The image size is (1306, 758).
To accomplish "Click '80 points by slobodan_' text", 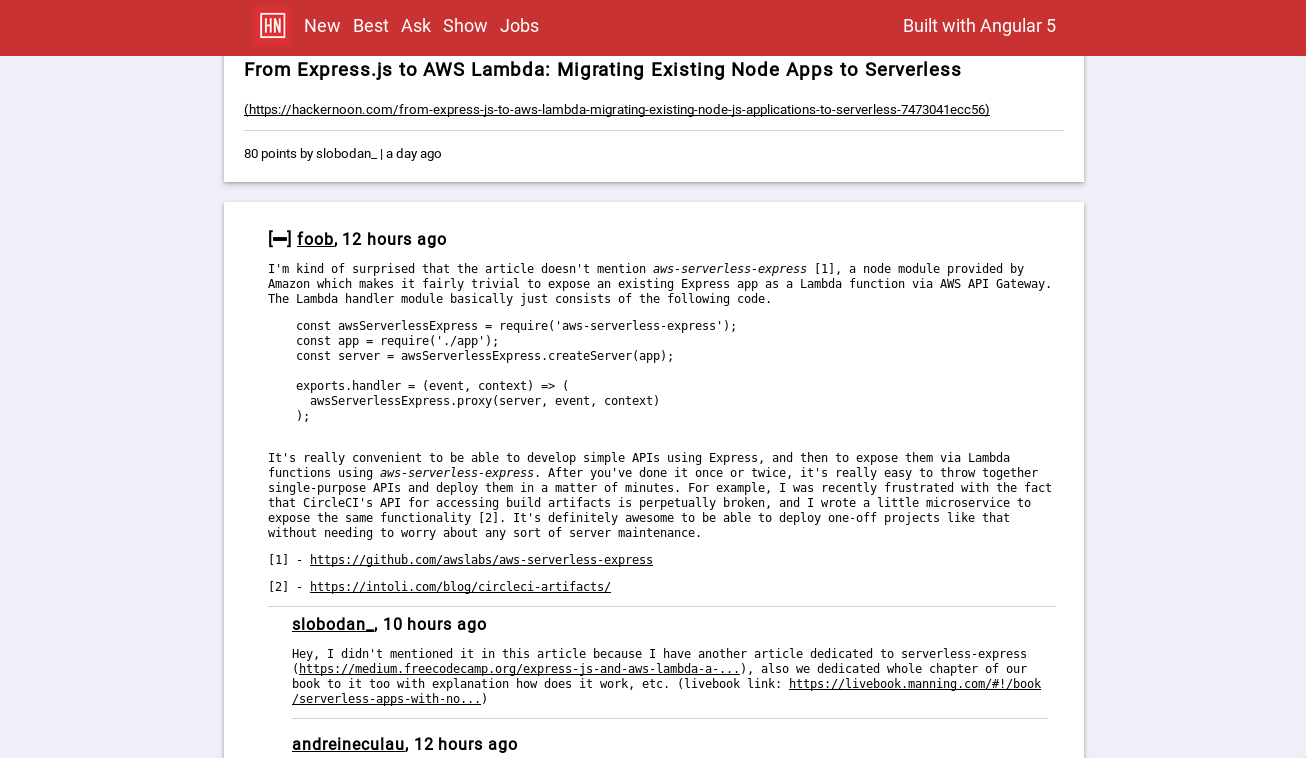I will pyautogui.click(x=310, y=154).
